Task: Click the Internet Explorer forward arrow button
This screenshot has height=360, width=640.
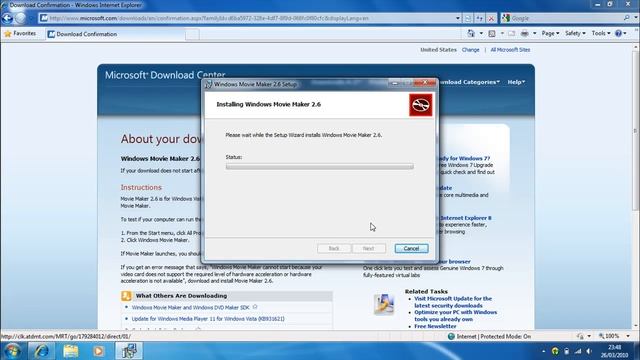Action: (x=21, y=18)
